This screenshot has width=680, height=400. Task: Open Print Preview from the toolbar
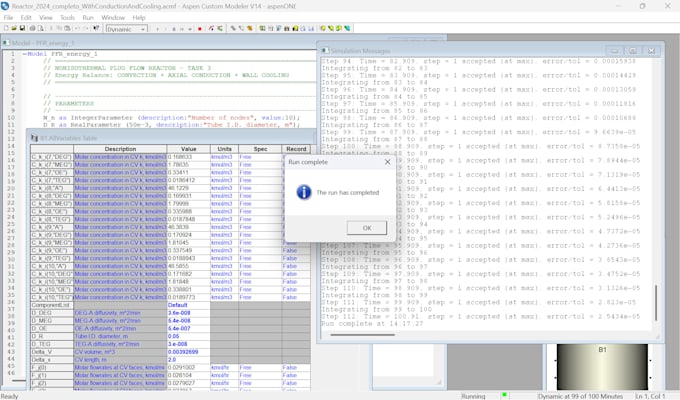pyautogui.click(x=40, y=28)
